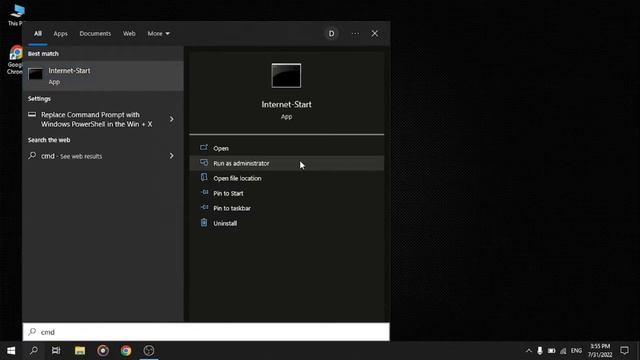
Task: Select the Internet-Start best match result
Action: (103, 76)
